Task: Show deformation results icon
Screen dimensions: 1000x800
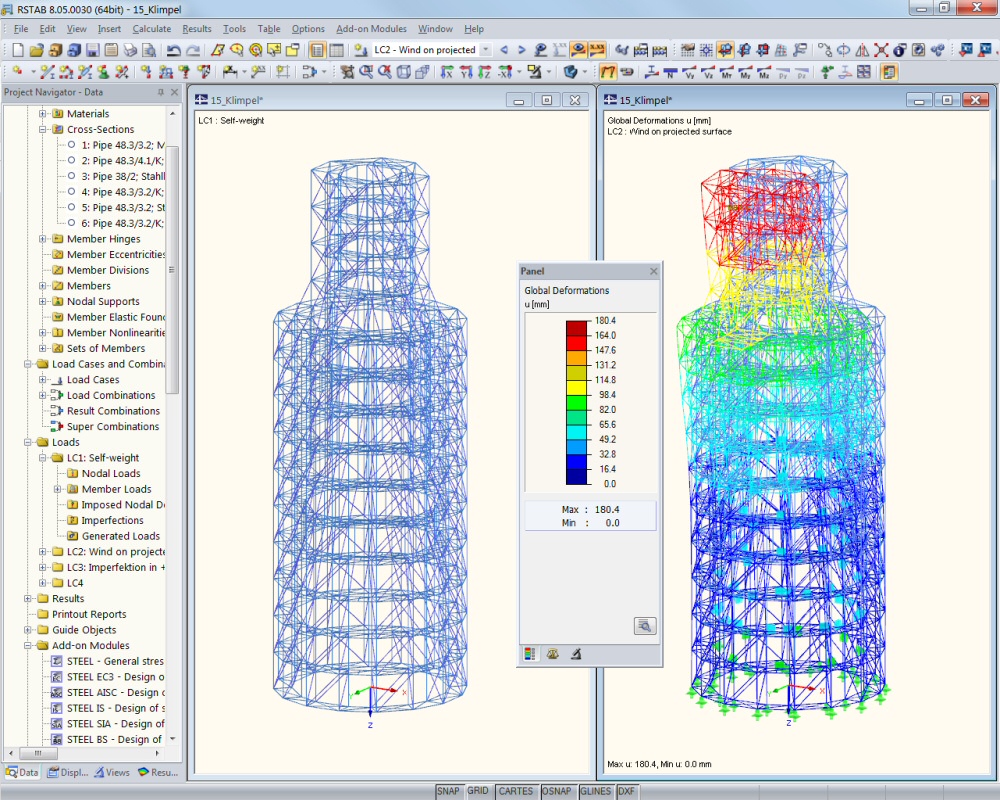Action: click(608, 72)
